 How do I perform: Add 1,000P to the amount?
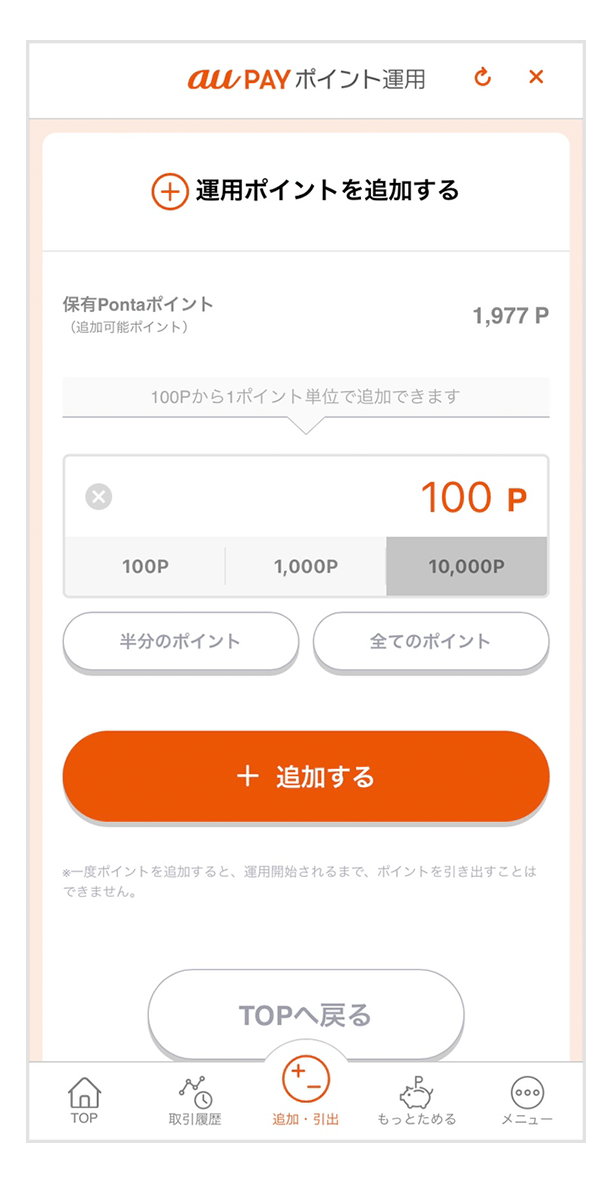(x=306, y=566)
